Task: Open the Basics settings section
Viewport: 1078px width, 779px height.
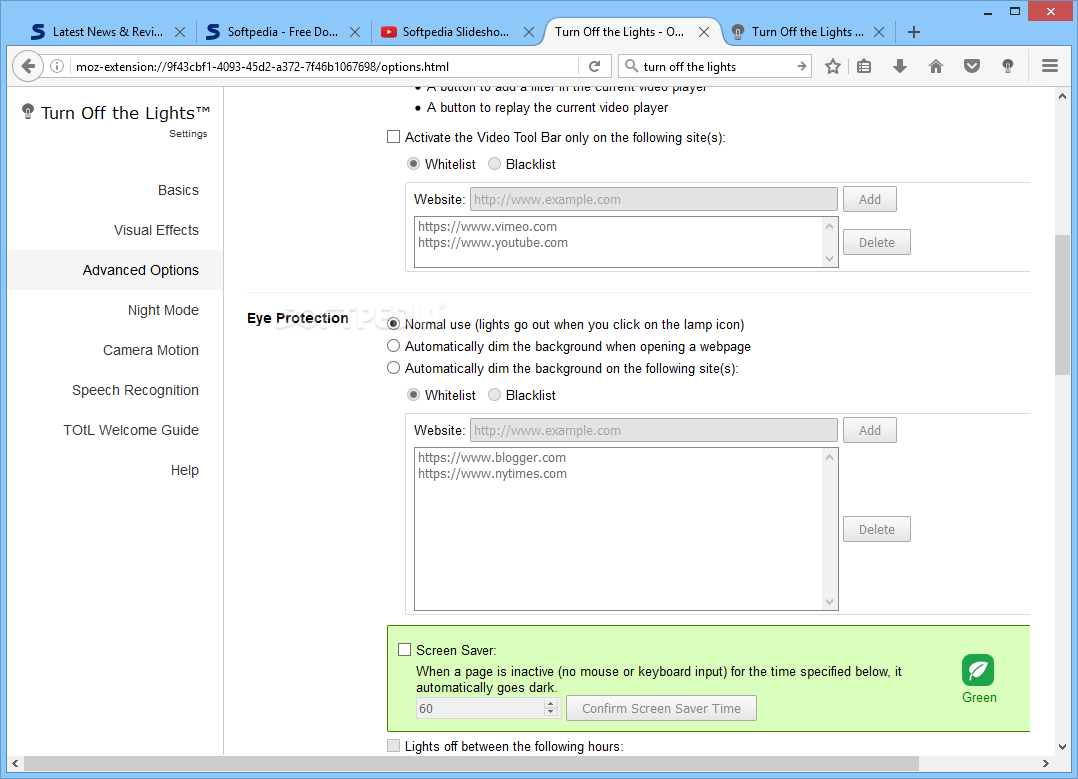Action: coord(178,190)
